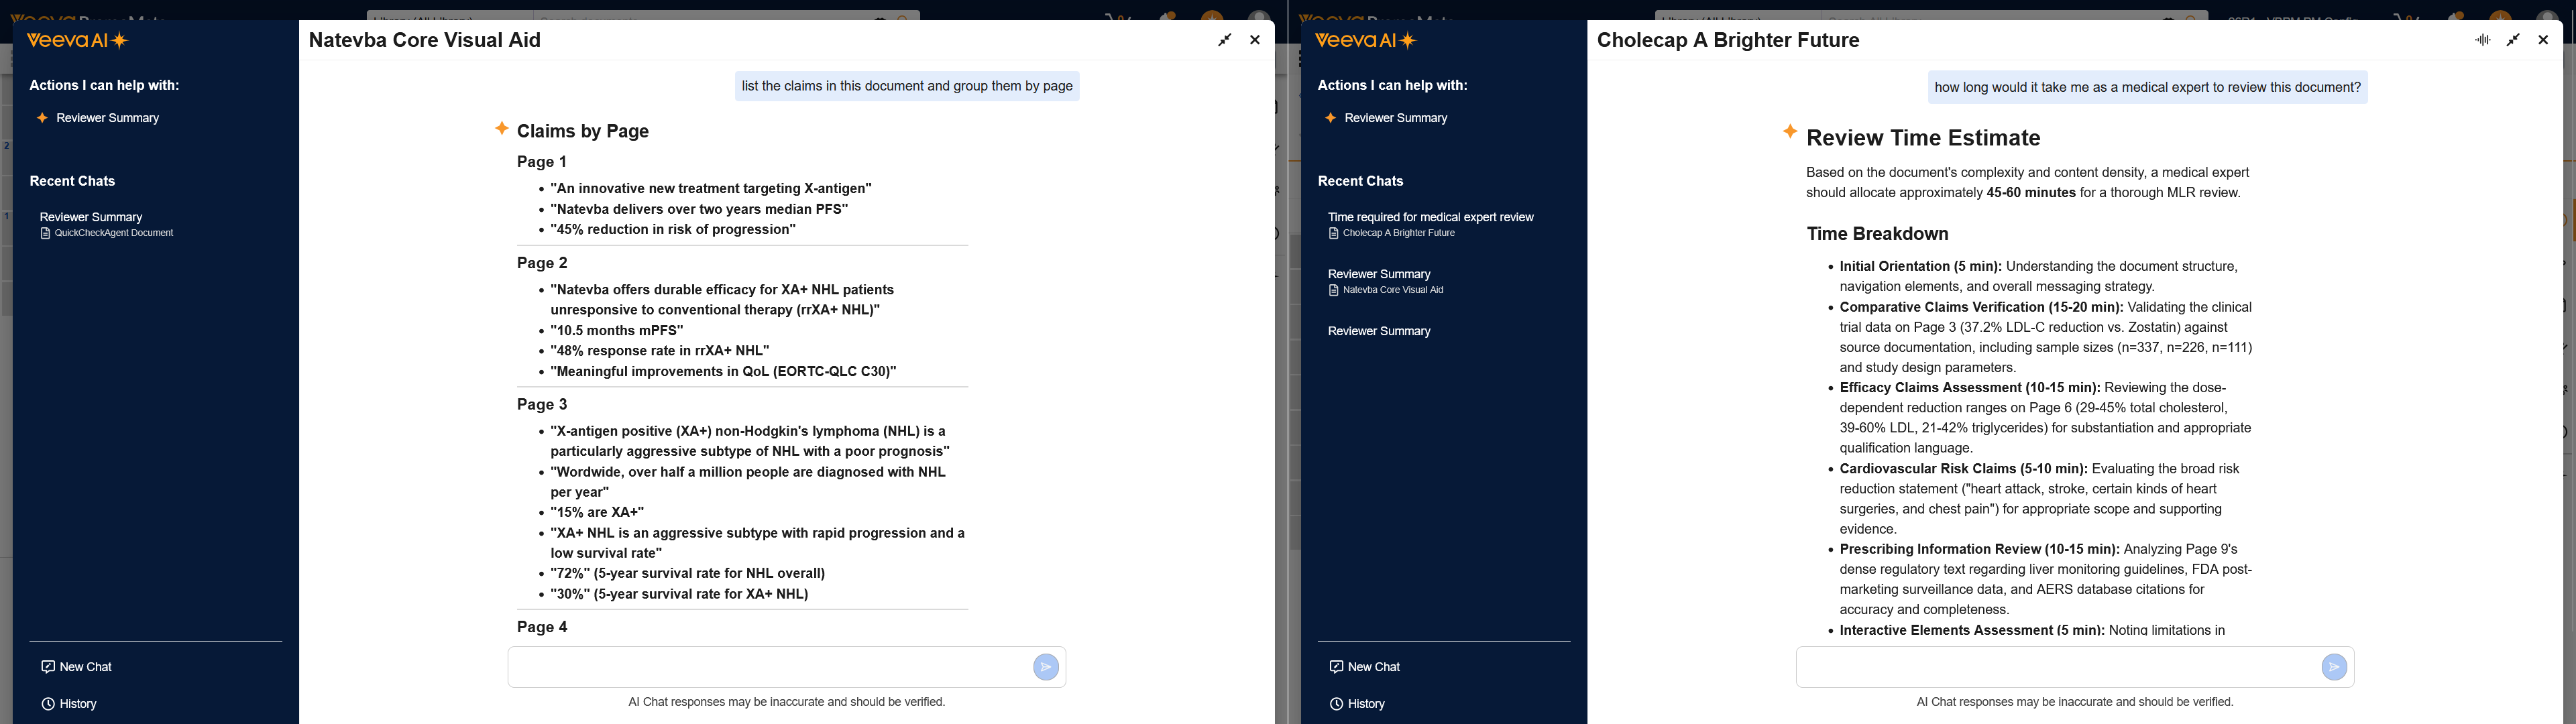
Task: Collapse the Natevba Core Visual Aid panel
Action: pos(1225,40)
